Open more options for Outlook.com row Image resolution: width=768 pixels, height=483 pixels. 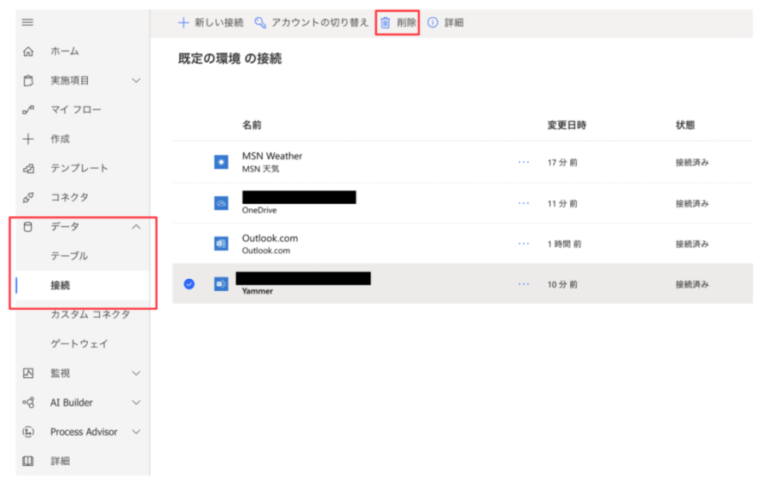[x=523, y=243]
